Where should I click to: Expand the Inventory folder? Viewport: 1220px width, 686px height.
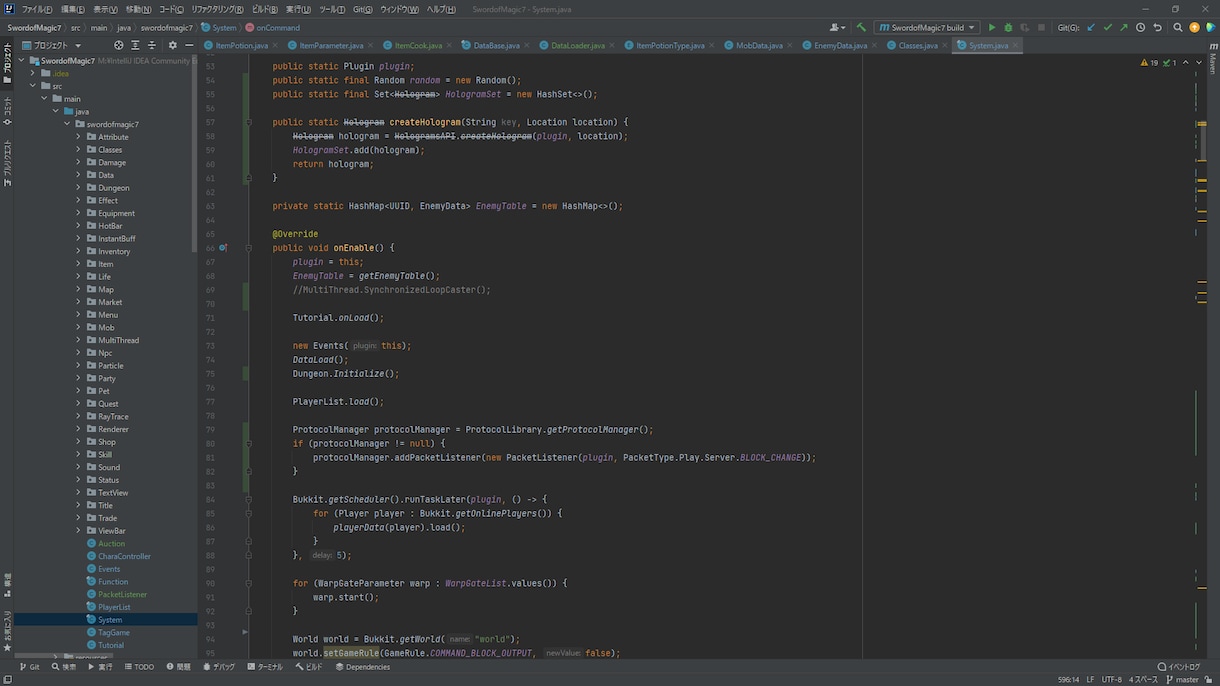(x=79, y=251)
